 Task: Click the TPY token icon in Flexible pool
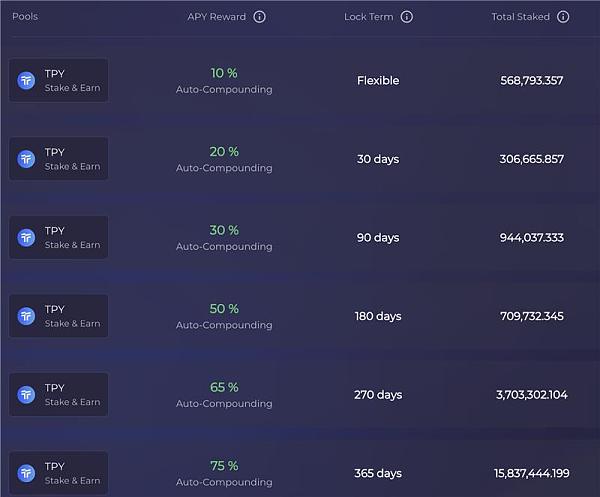coord(27,80)
